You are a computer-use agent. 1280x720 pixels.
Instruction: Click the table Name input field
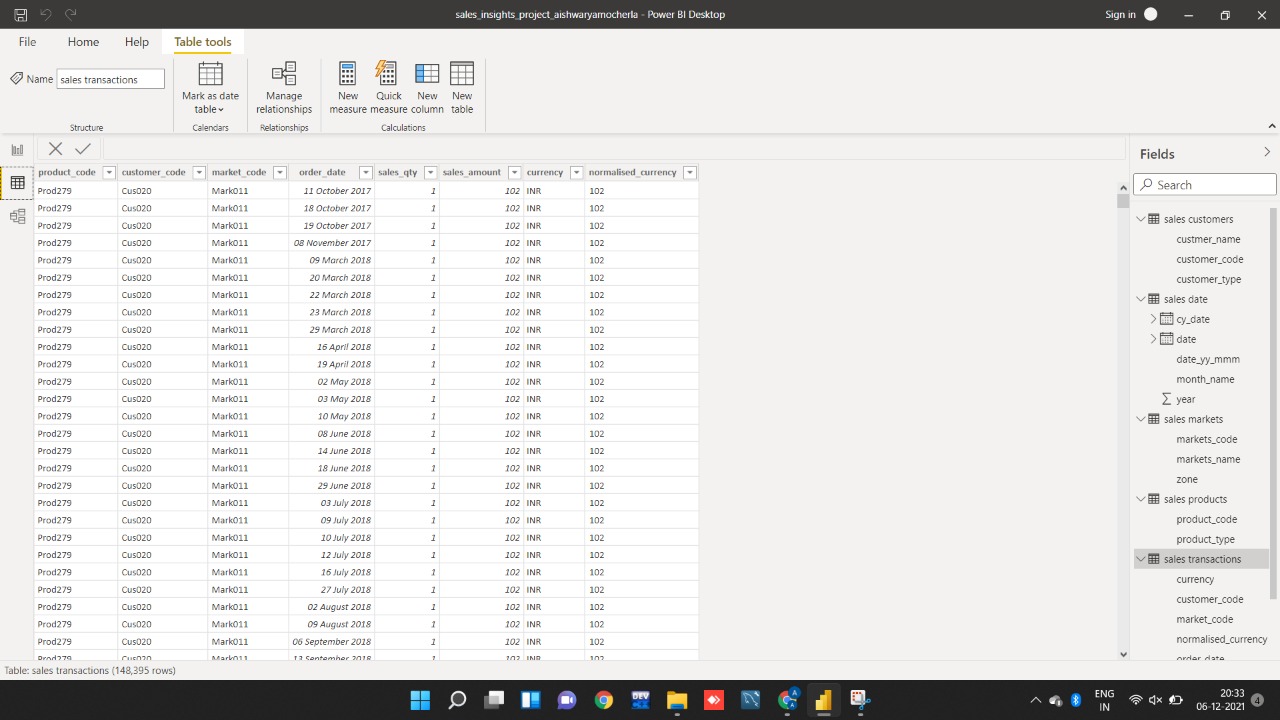coord(111,79)
